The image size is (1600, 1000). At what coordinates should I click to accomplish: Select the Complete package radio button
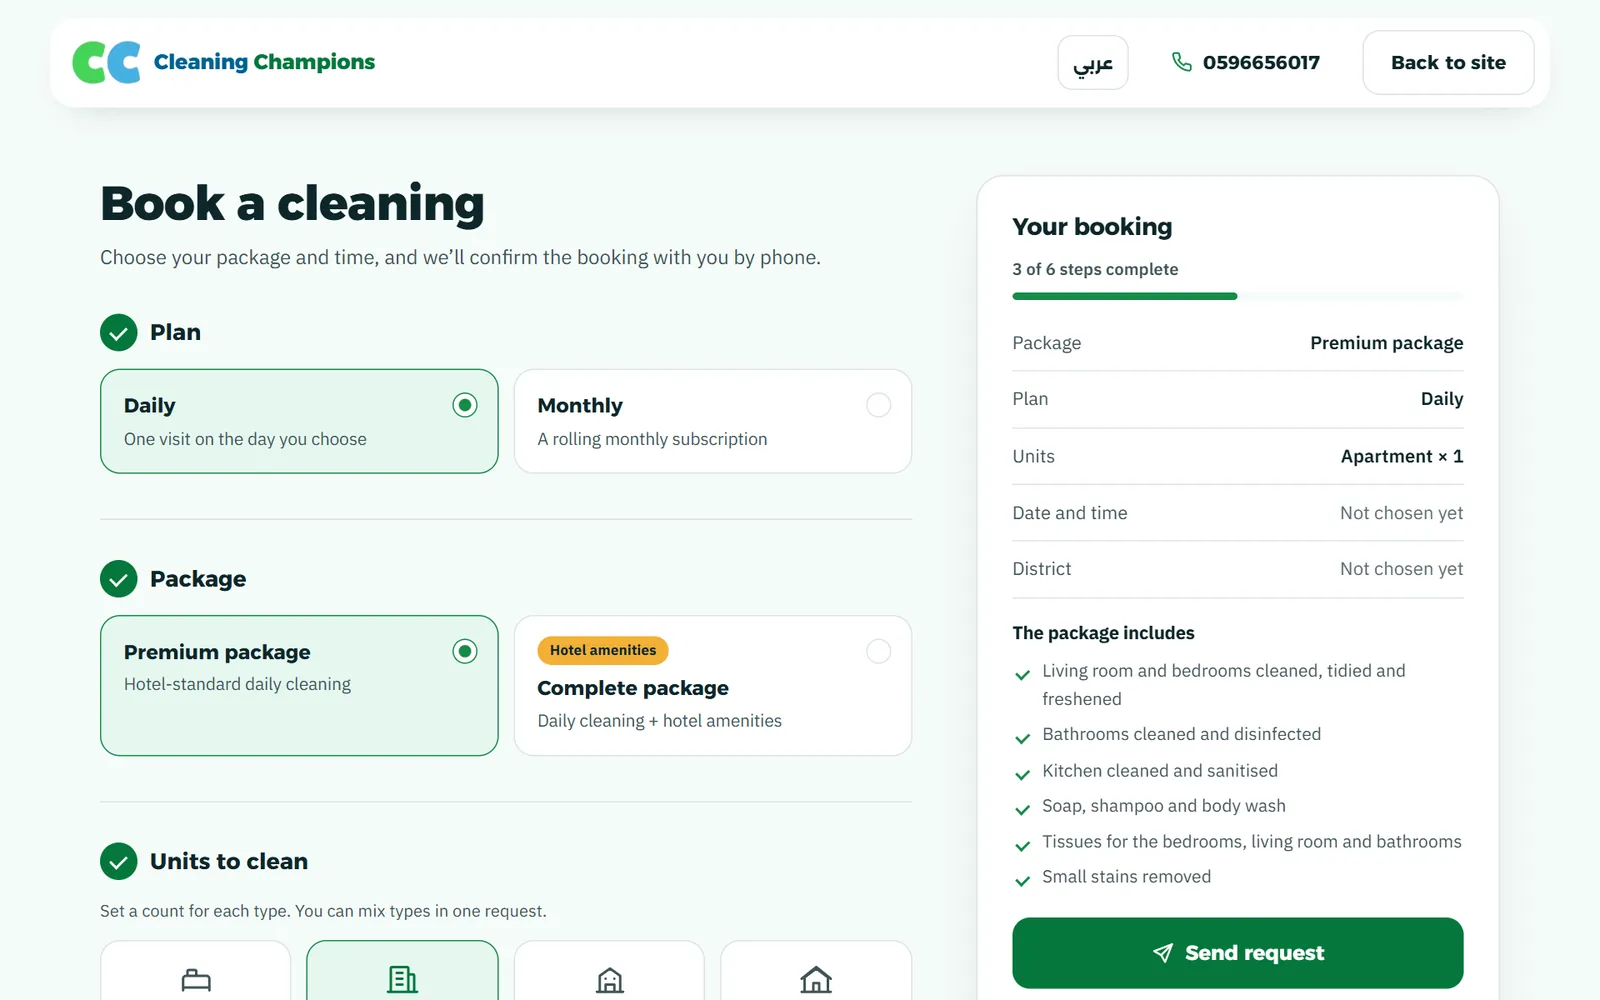(879, 652)
